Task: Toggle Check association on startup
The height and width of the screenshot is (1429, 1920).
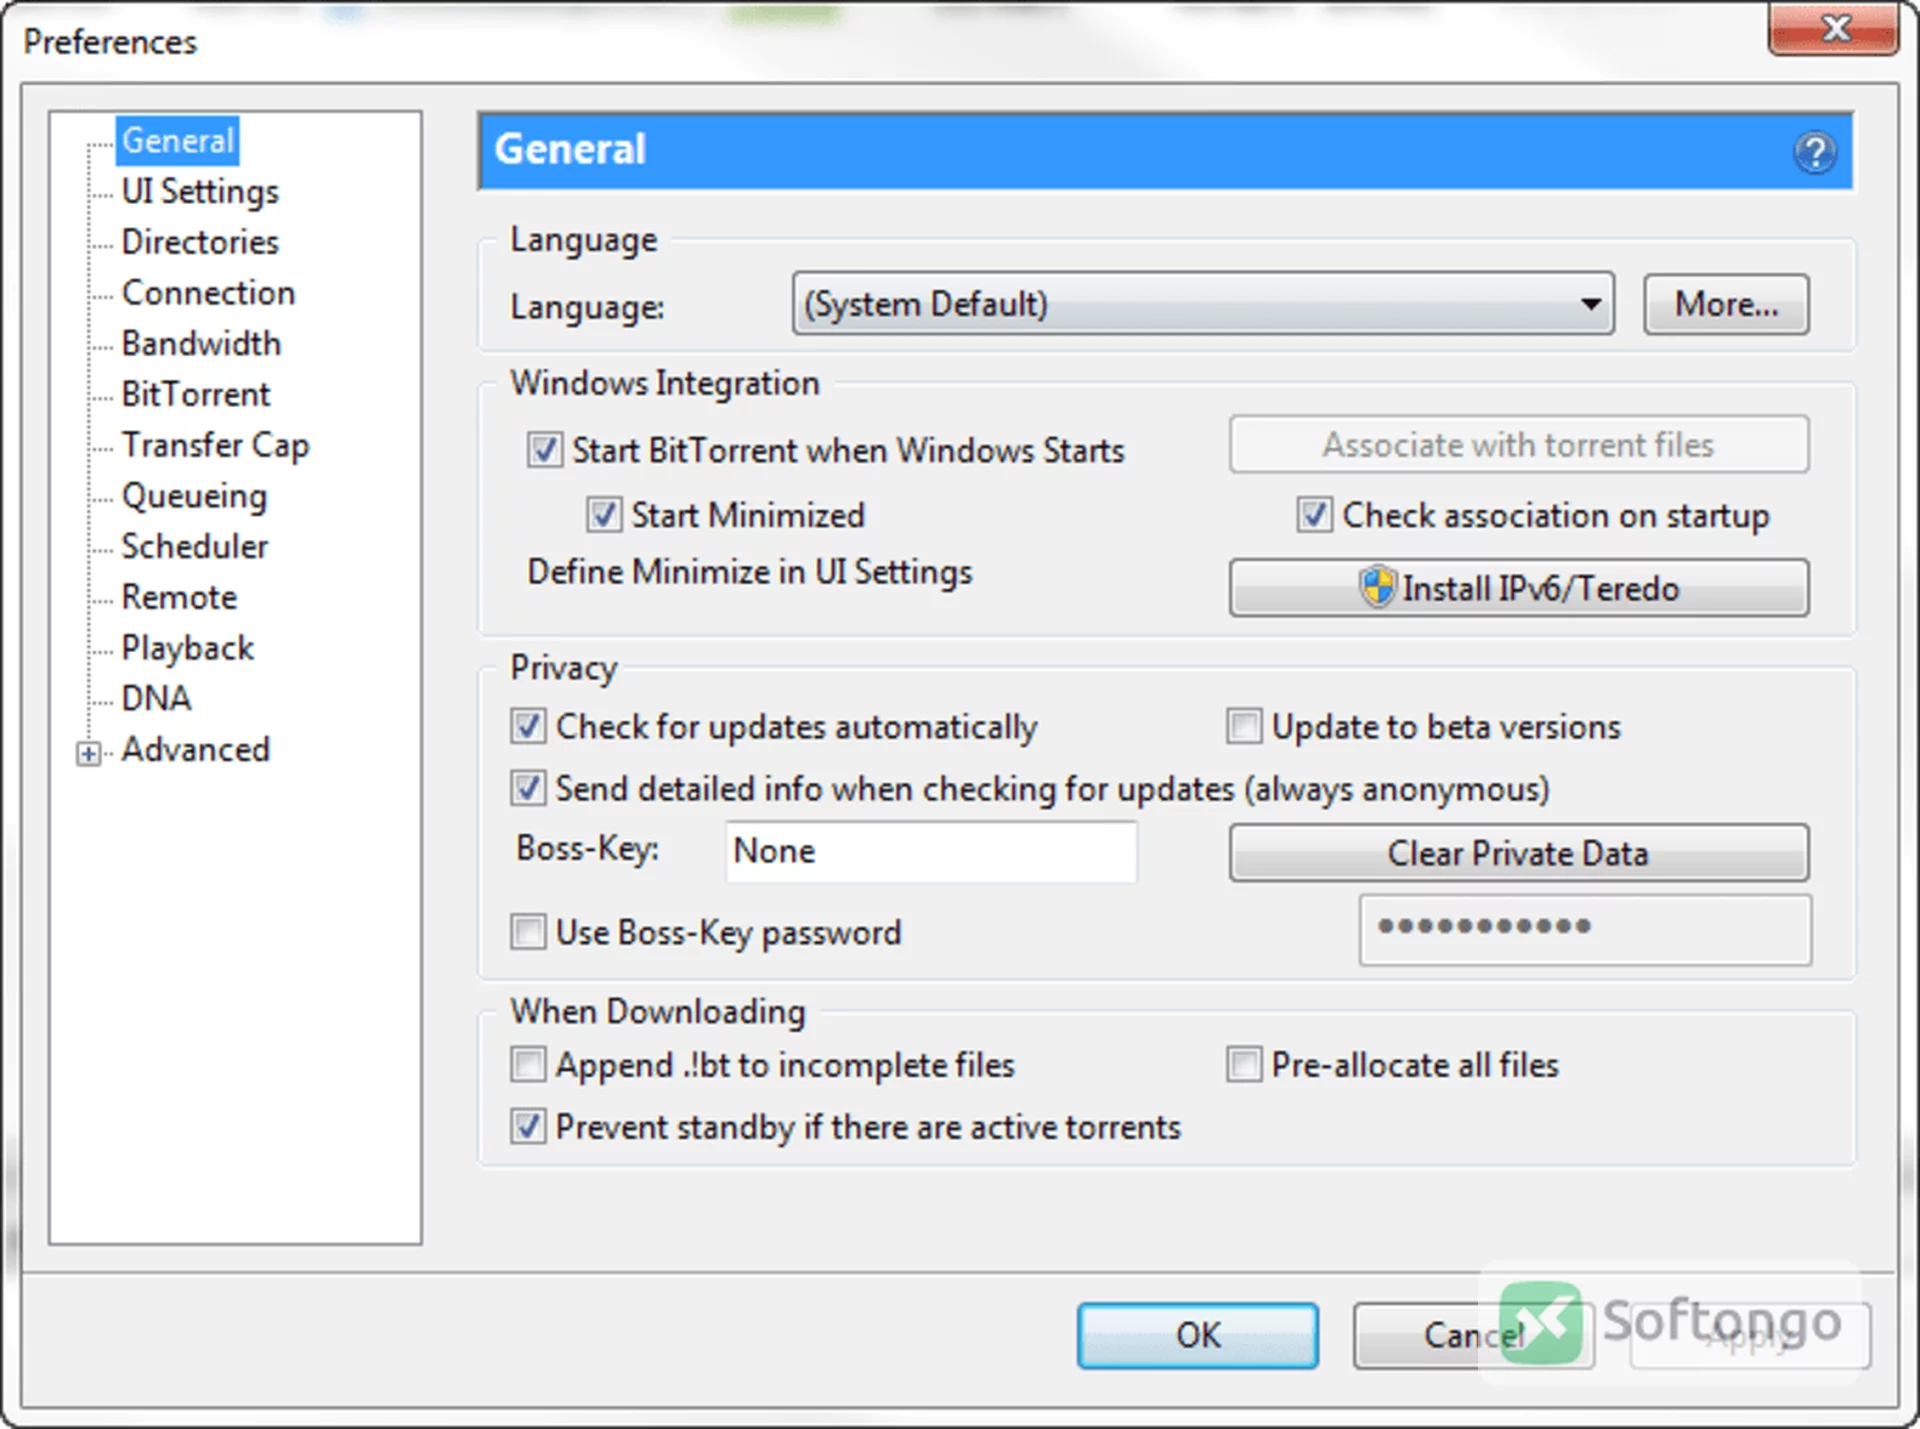Action: coord(1314,515)
